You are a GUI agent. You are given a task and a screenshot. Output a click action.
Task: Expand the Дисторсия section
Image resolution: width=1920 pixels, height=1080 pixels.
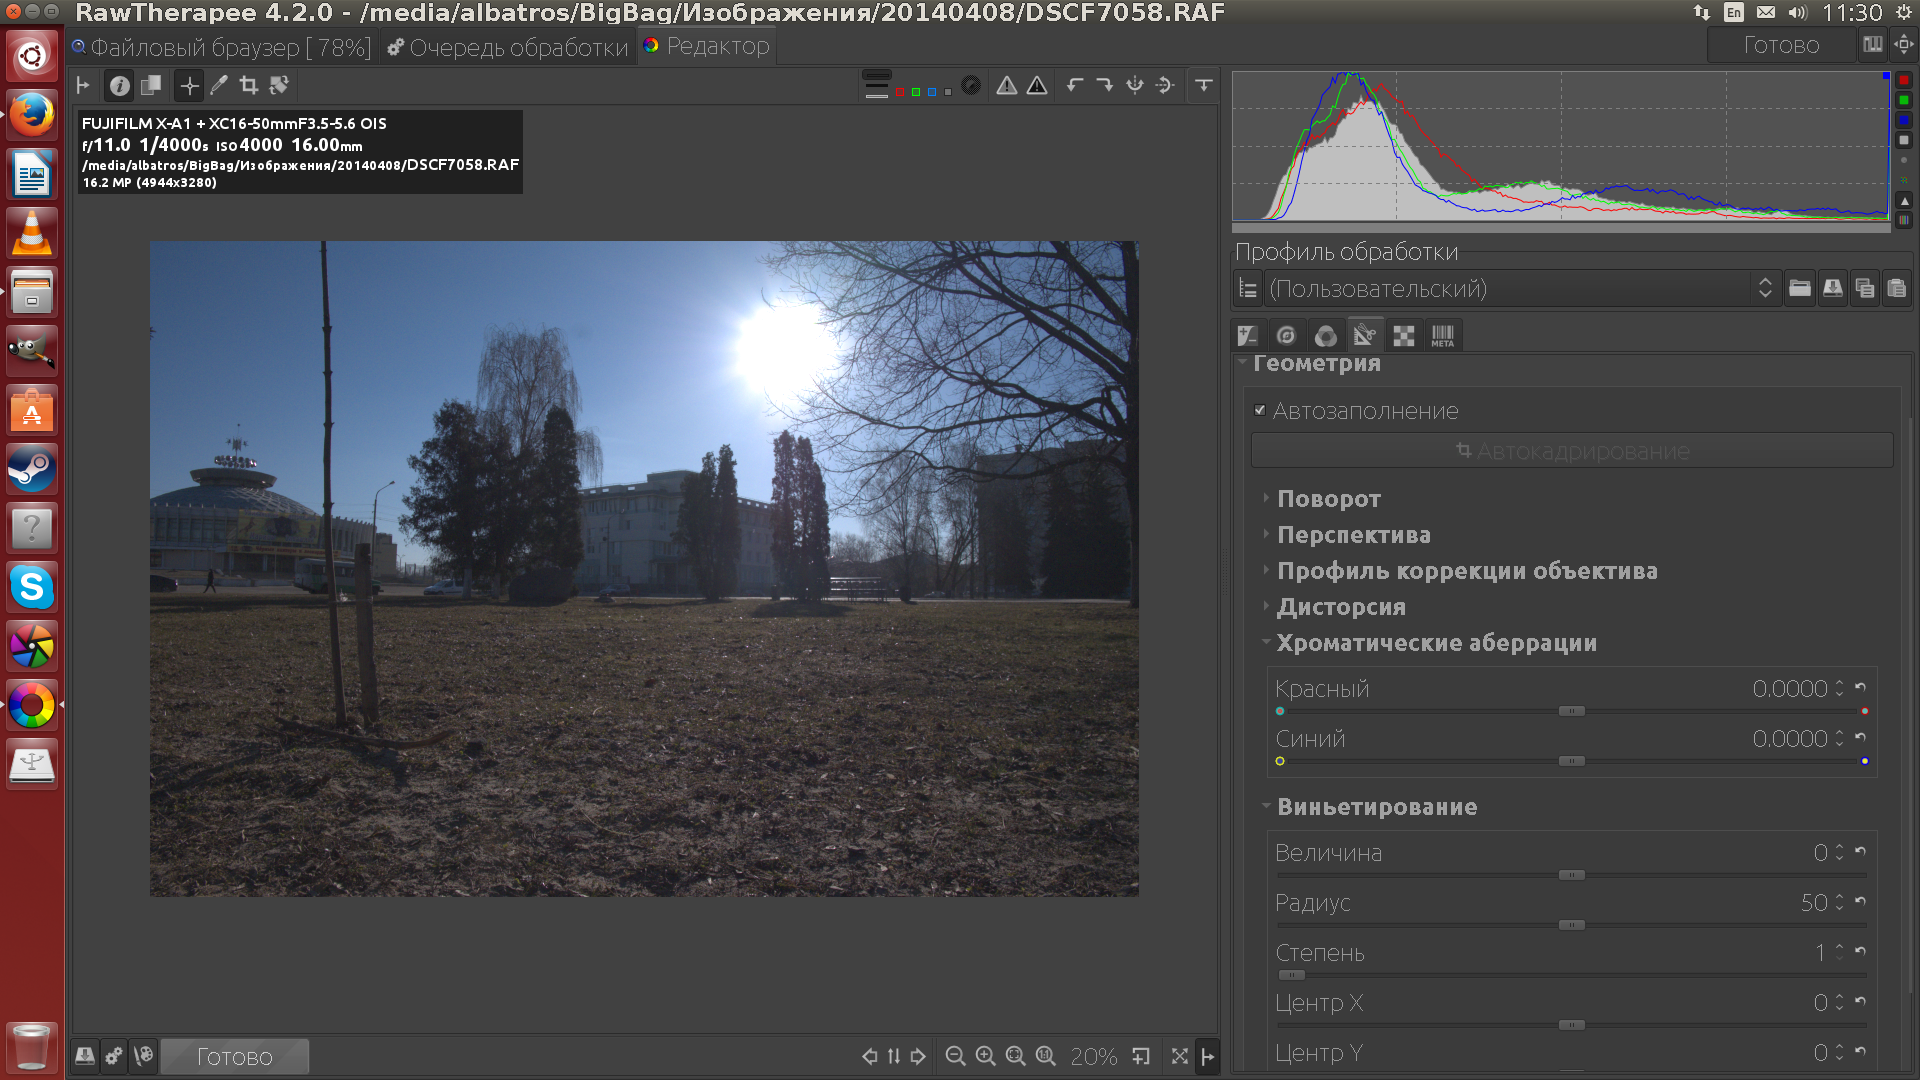[x=1341, y=606]
